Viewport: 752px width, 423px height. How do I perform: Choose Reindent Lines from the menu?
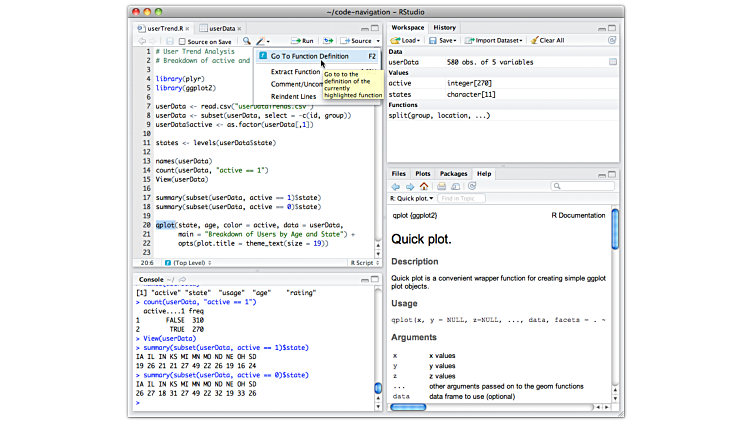(x=295, y=97)
